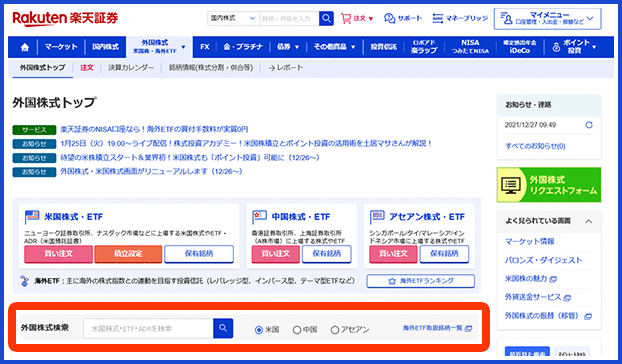The height and width of the screenshot is (364, 622).
Task: Select the 米国 radio button
Action: click(259, 330)
